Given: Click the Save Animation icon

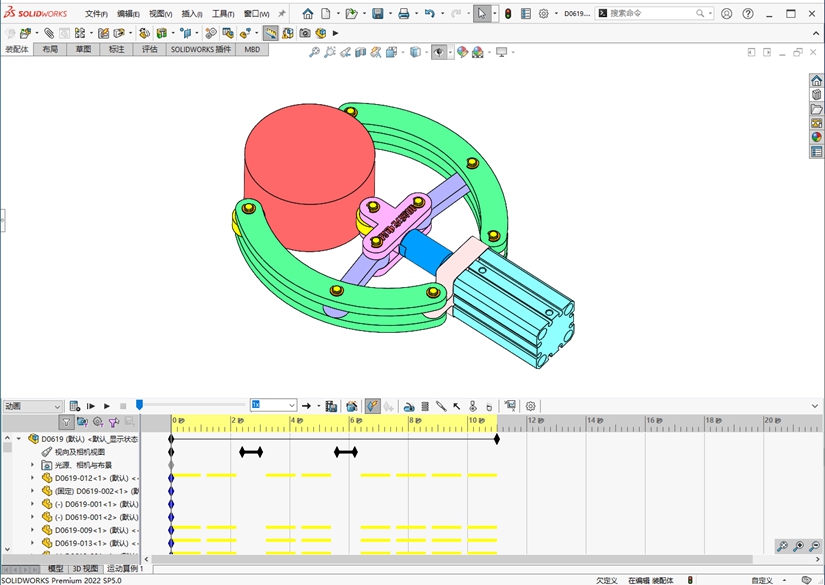Looking at the screenshot, I should click(x=331, y=406).
